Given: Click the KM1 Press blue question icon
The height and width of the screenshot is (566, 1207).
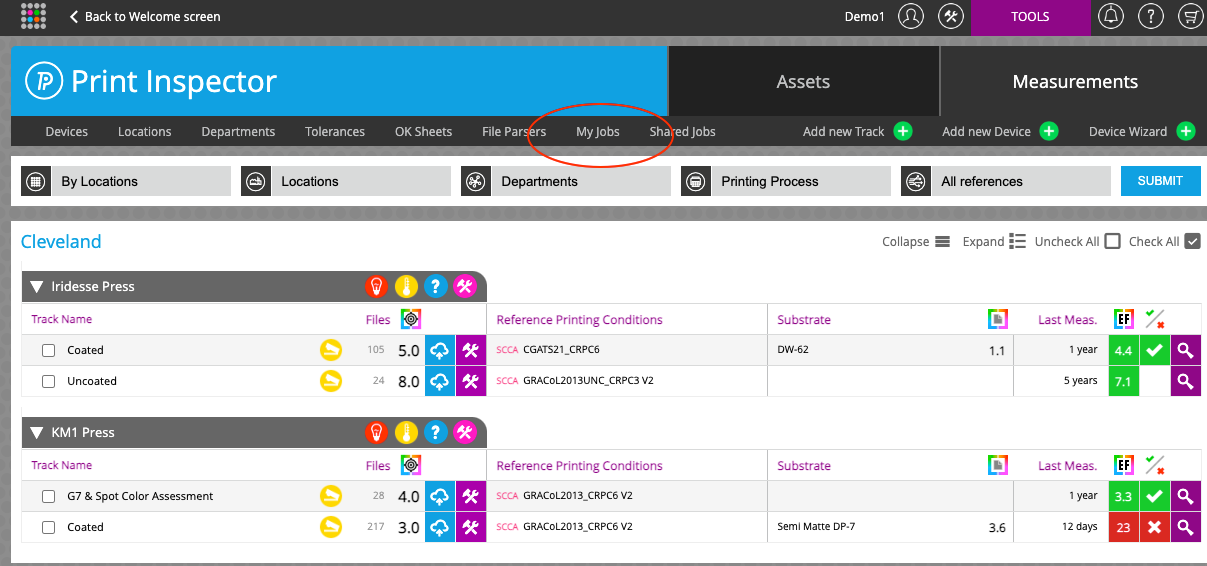Looking at the screenshot, I should coord(435,432).
